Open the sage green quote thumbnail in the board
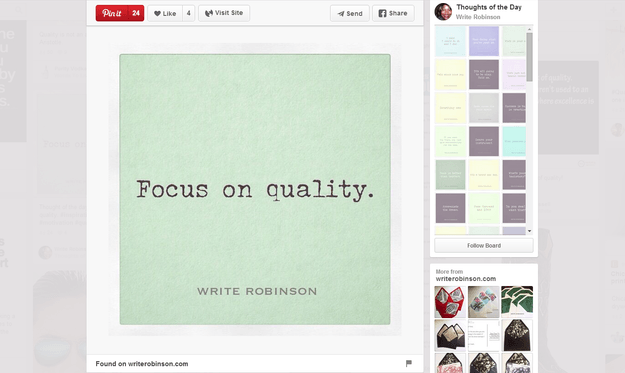 pos(450,175)
